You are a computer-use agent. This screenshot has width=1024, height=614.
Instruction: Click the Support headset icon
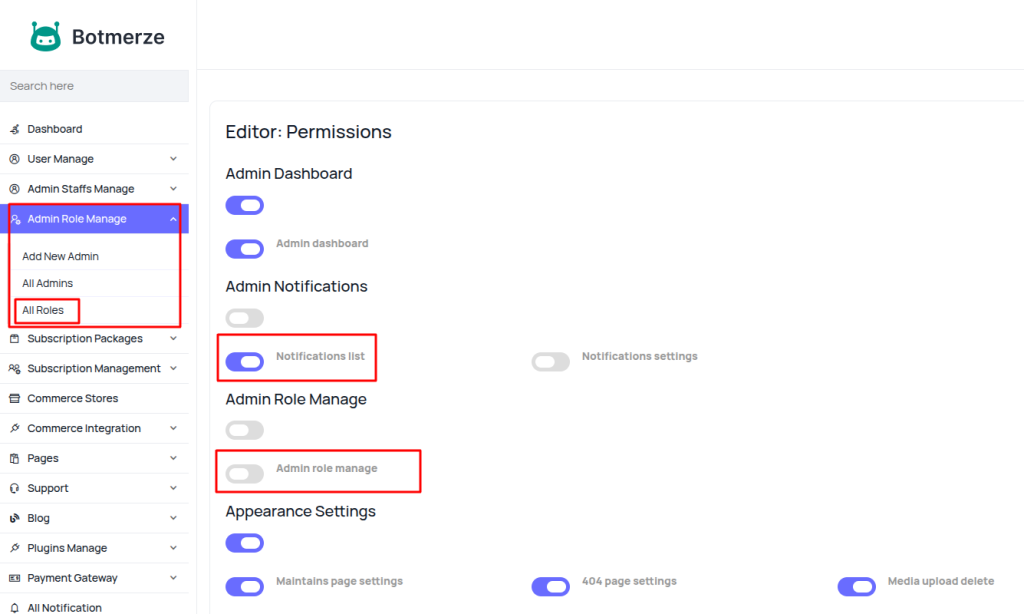coord(14,488)
